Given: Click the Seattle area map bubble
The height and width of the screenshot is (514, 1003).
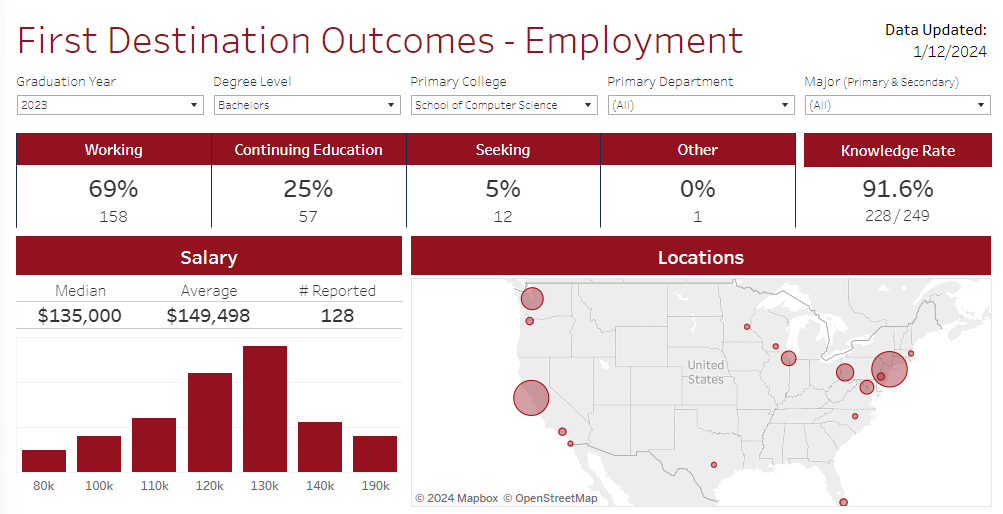Looking at the screenshot, I should coord(532,299).
